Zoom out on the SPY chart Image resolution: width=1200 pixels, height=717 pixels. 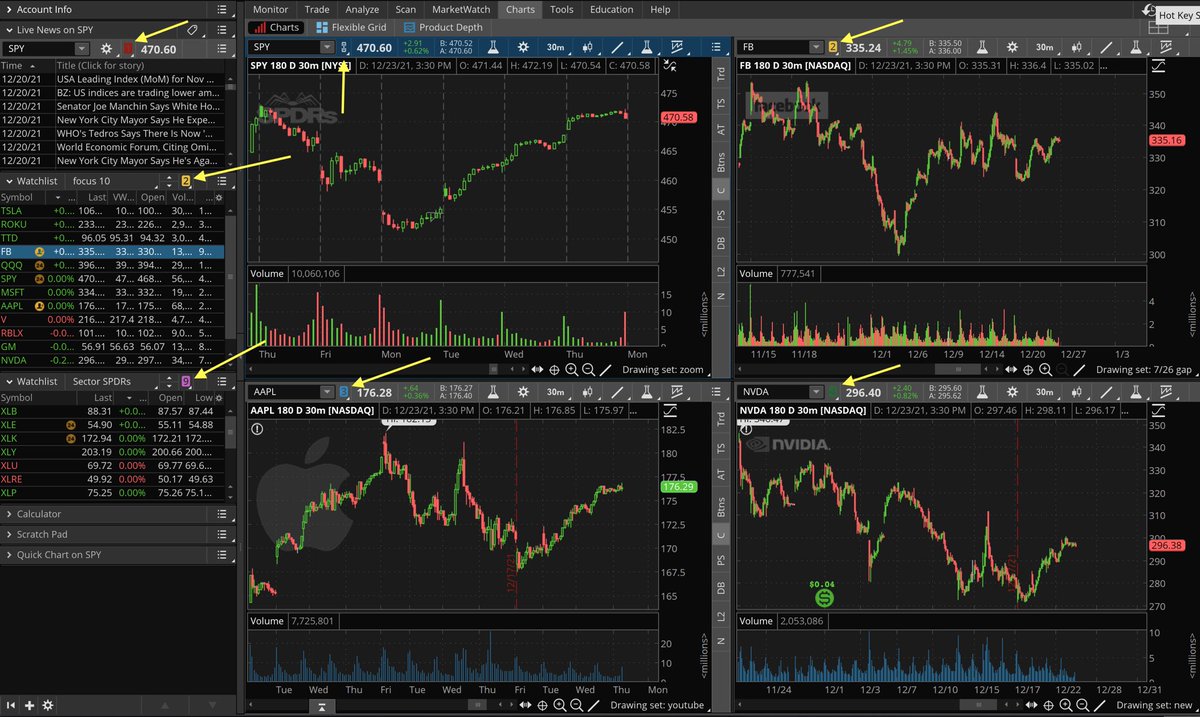588,369
